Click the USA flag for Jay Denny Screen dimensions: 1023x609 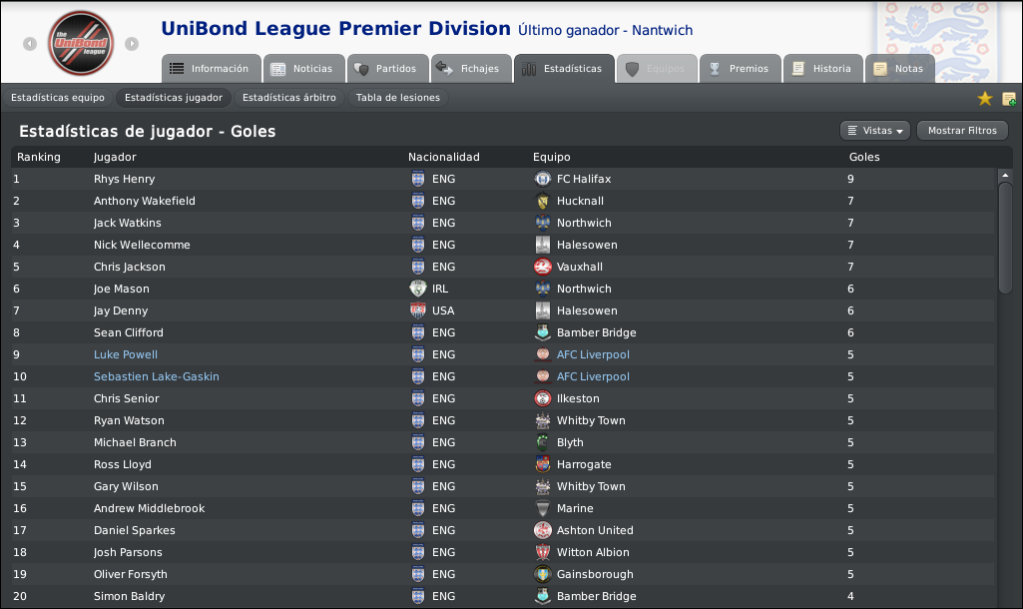(418, 311)
